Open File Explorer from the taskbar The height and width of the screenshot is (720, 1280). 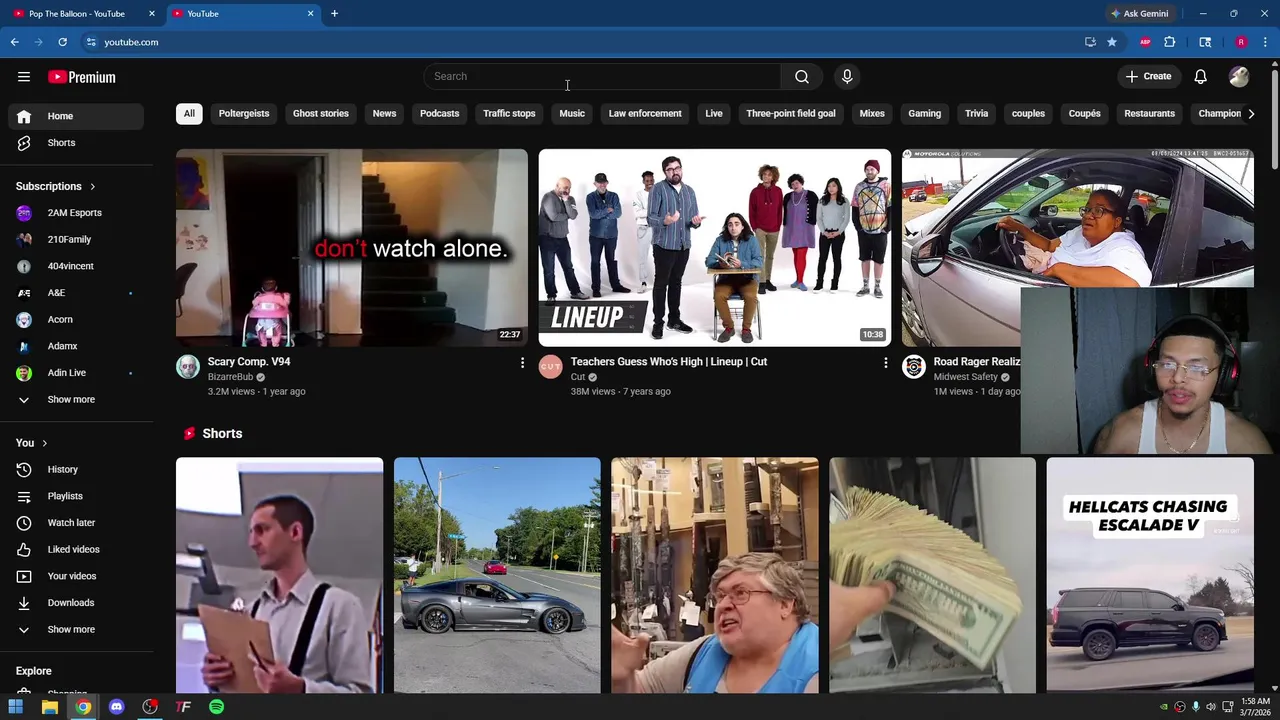tap(49, 707)
